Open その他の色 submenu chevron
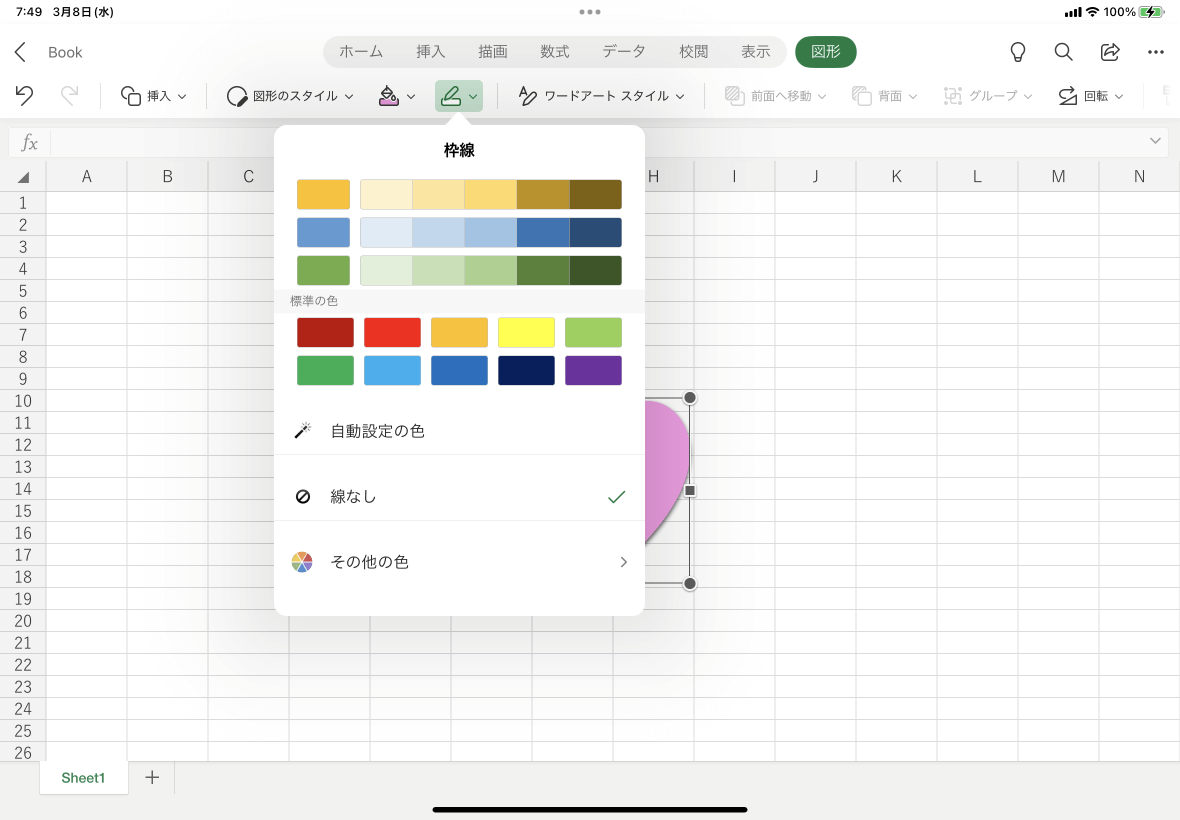Image resolution: width=1180 pixels, height=820 pixels. coord(623,562)
